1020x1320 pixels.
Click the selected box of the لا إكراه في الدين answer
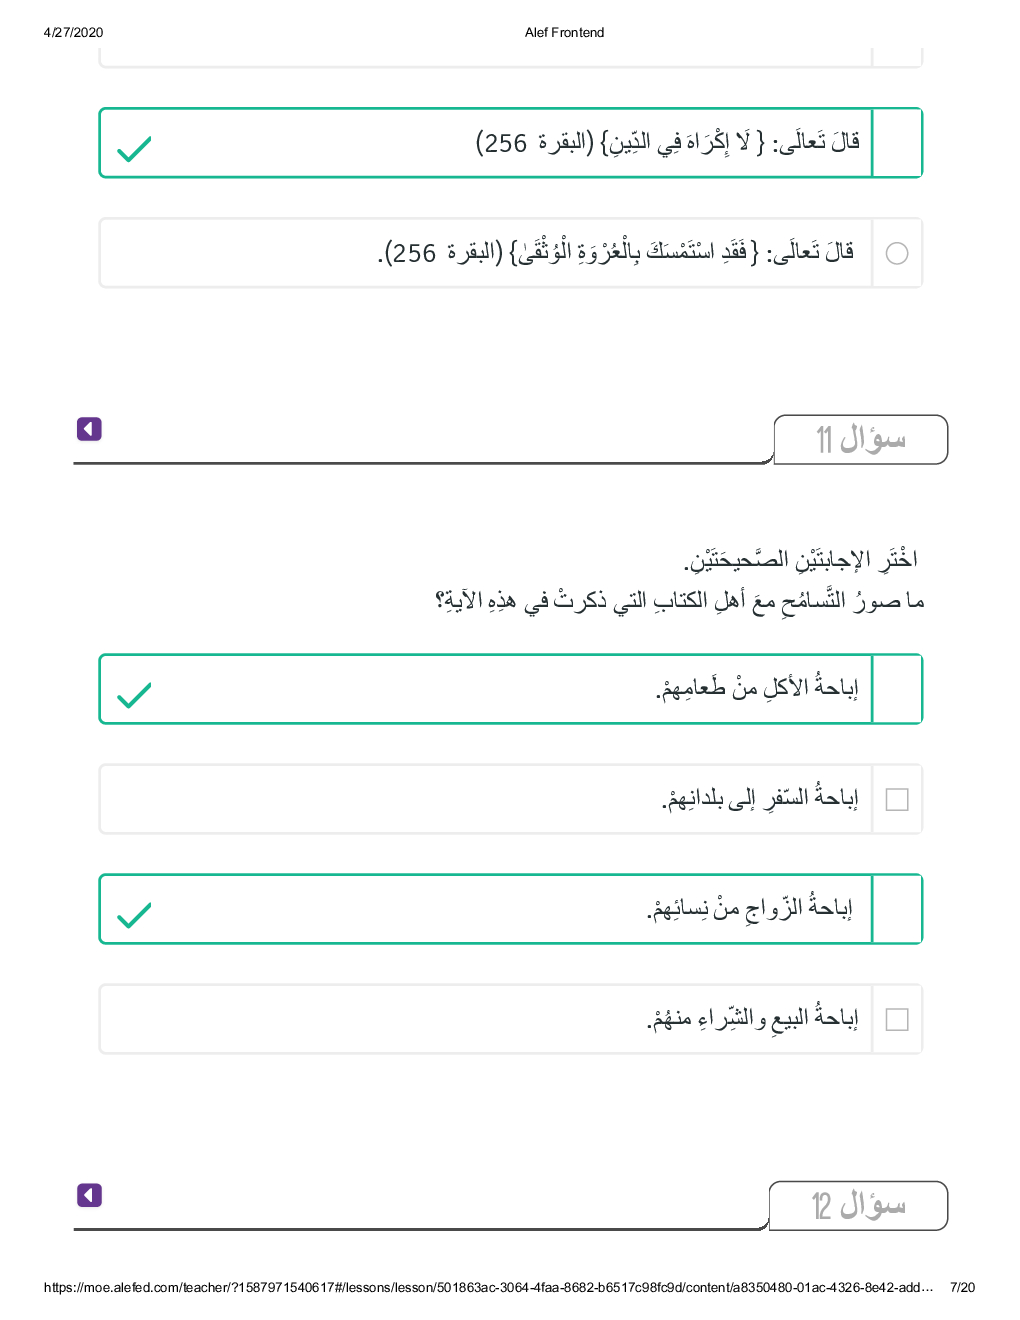point(897,143)
